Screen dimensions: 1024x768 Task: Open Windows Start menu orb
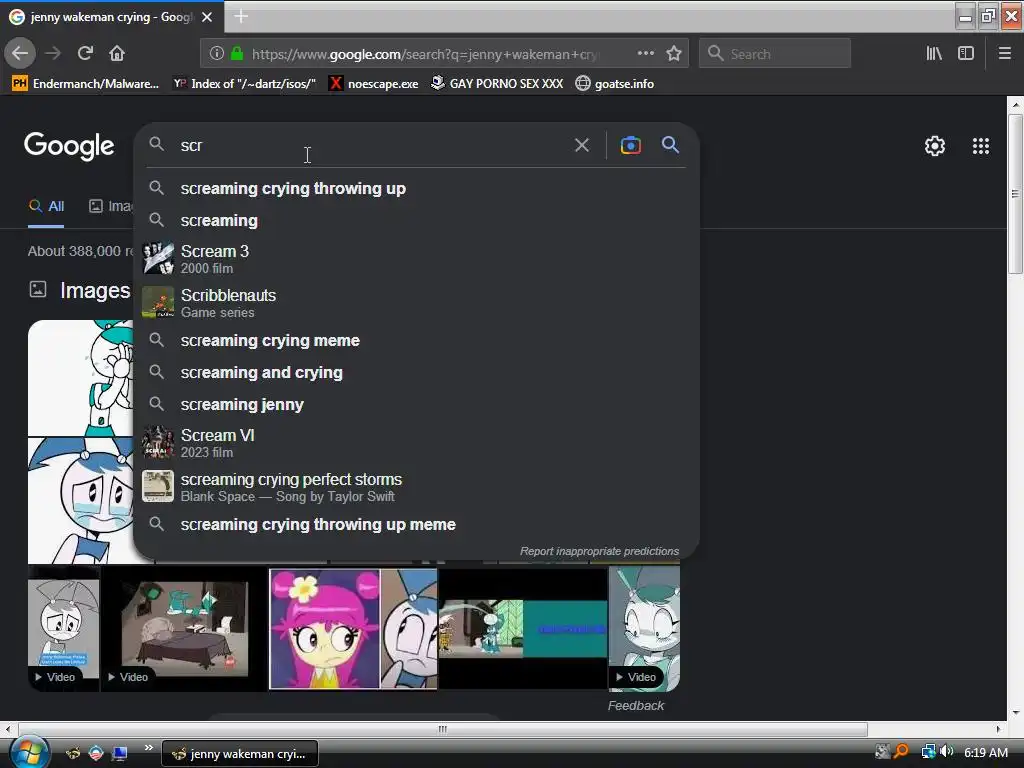coord(29,752)
